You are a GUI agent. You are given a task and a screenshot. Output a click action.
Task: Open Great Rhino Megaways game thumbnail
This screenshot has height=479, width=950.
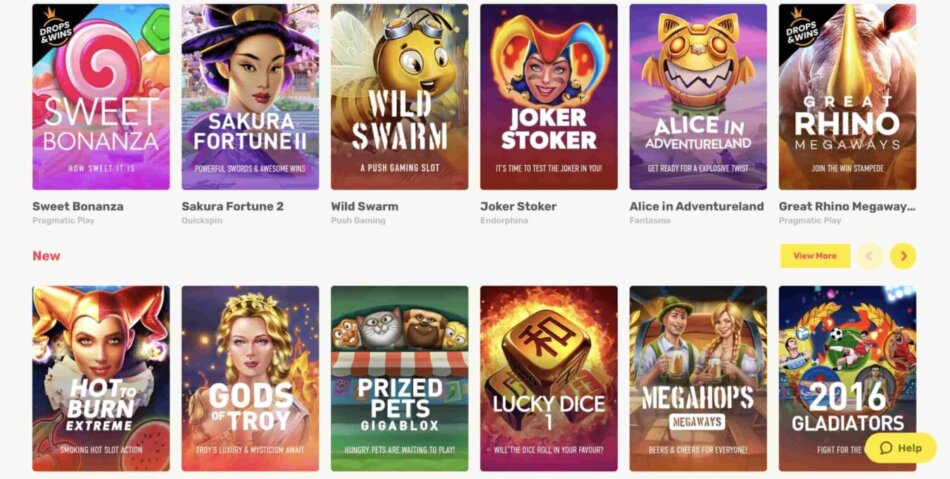pyautogui.click(x=848, y=97)
